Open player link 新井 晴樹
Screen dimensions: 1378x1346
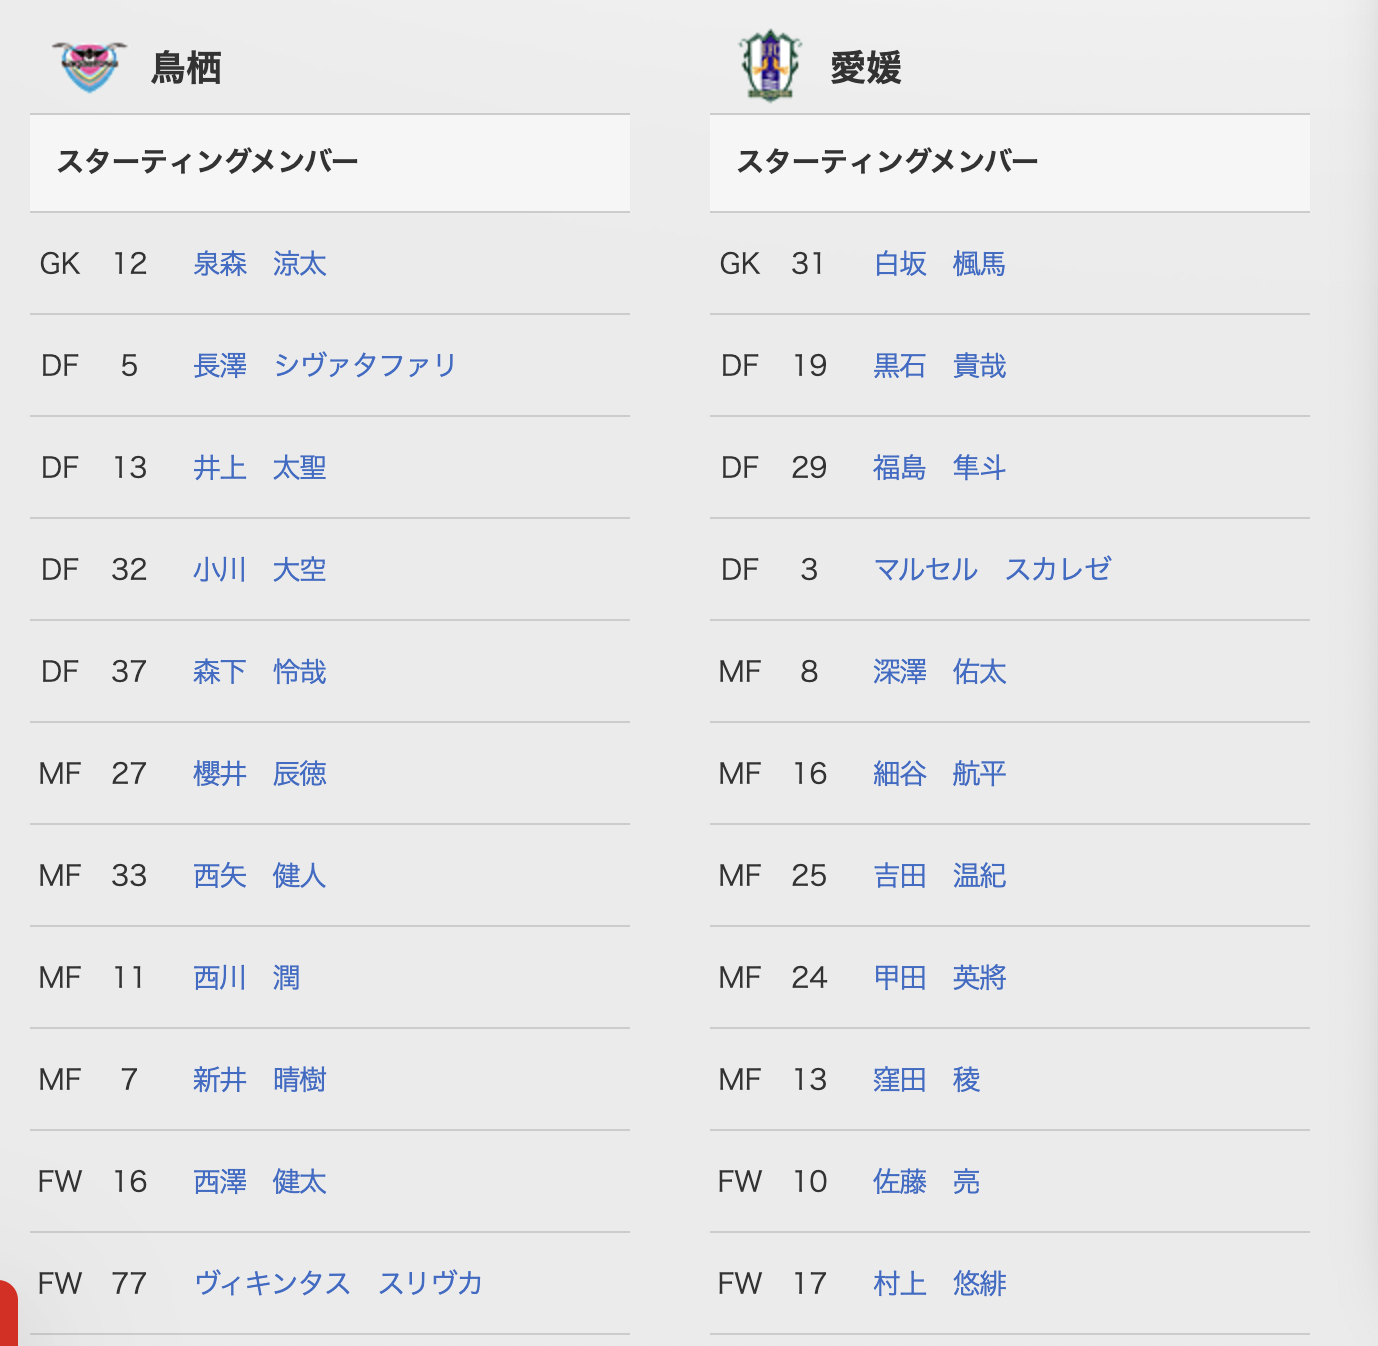pos(260,1080)
